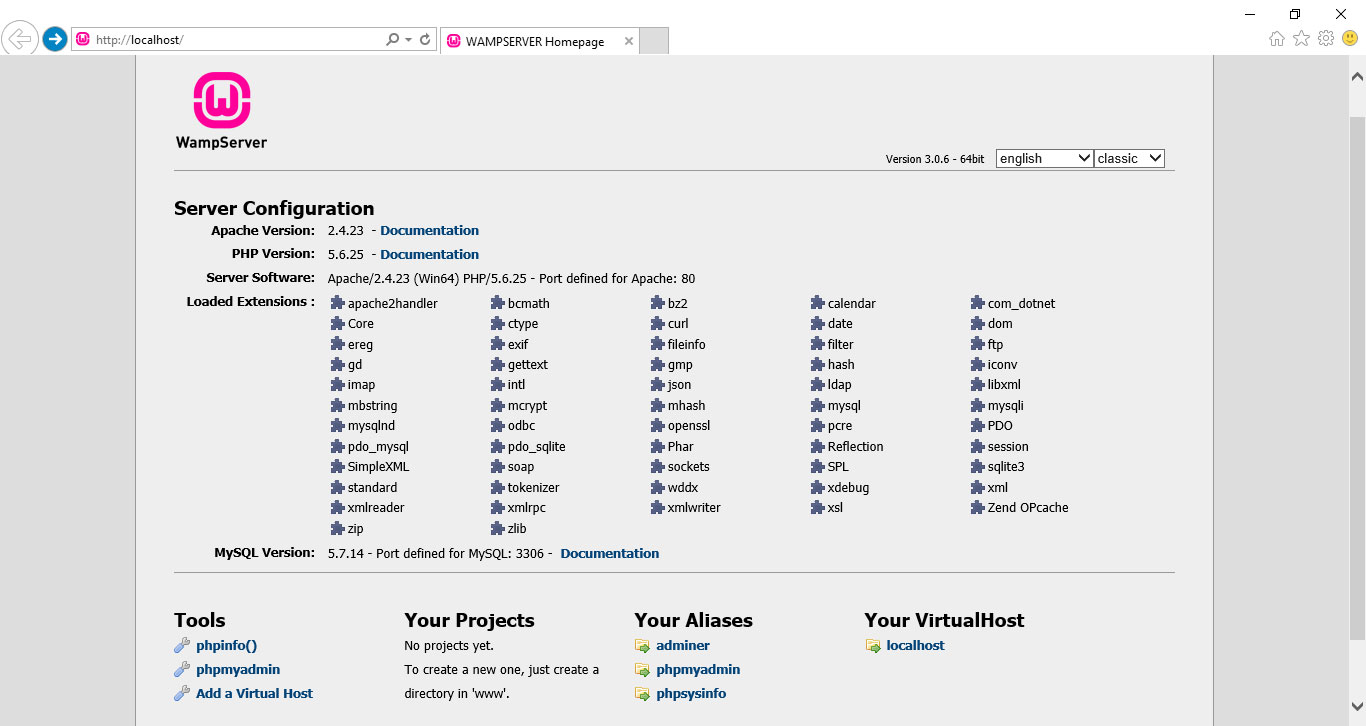The image size is (1366, 726).
Task: Click the vertical scrollbar down arrow
Action: pos(1357,717)
